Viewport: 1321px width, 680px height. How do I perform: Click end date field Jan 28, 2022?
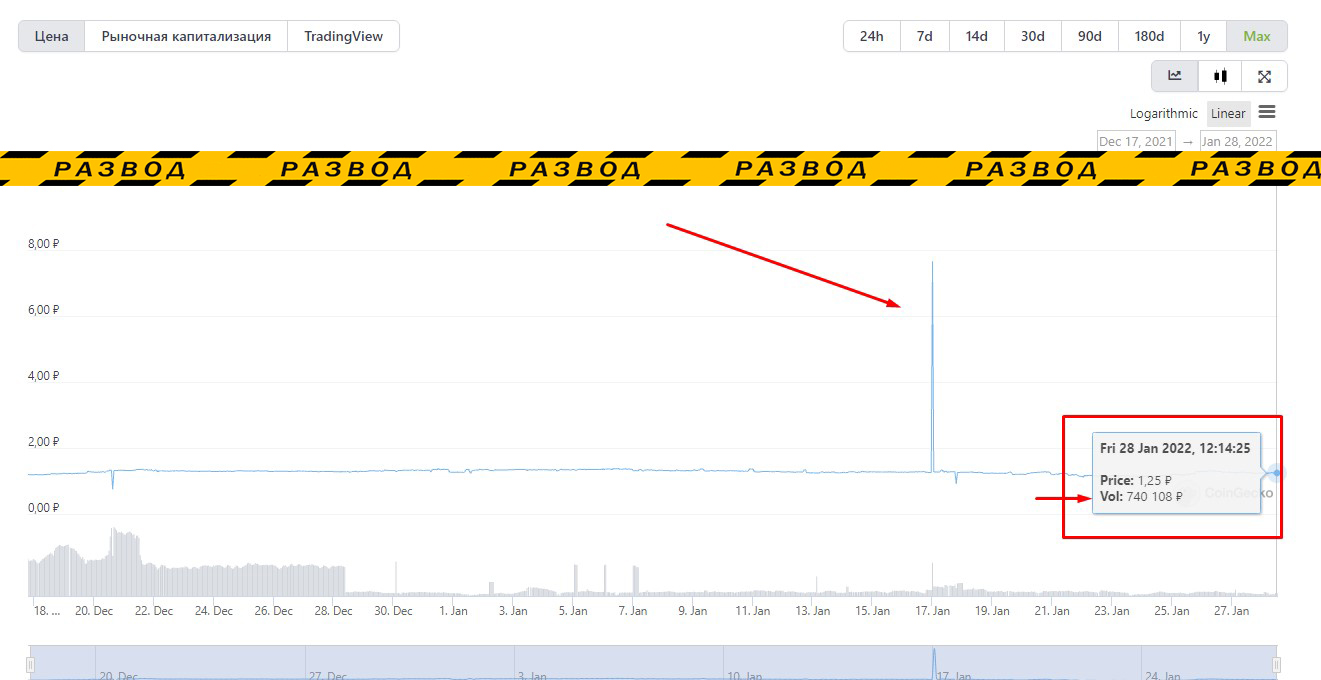[x=1237, y=141]
